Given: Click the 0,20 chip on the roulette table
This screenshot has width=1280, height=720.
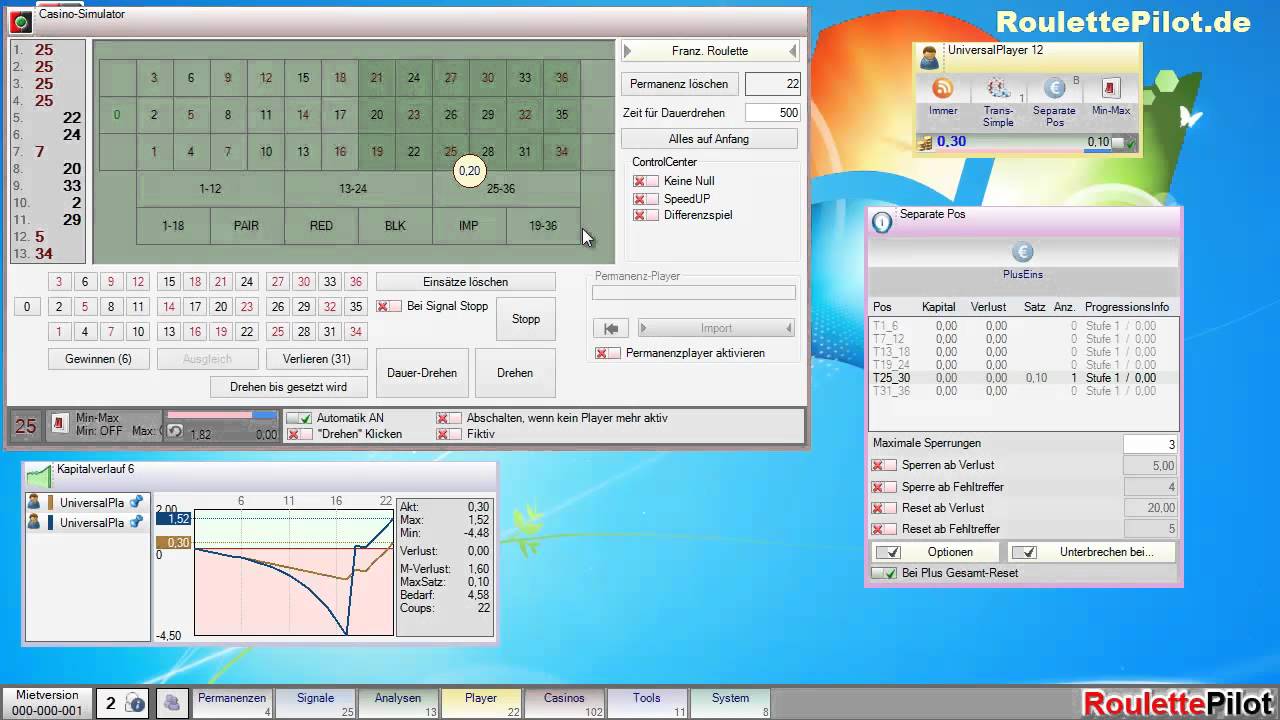Looking at the screenshot, I should pos(469,171).
